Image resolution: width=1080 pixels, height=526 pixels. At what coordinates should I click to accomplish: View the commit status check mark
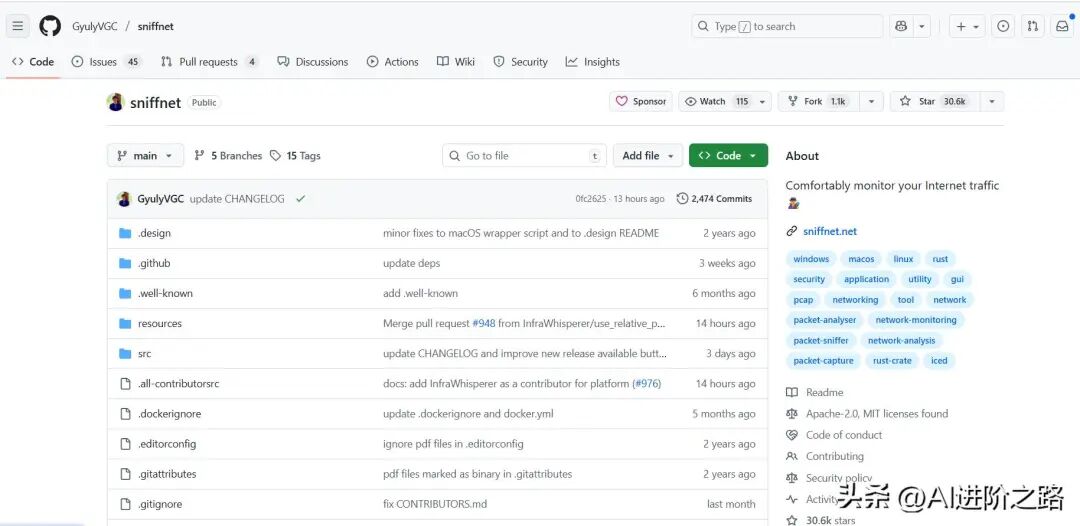click(x=300, y=198)
